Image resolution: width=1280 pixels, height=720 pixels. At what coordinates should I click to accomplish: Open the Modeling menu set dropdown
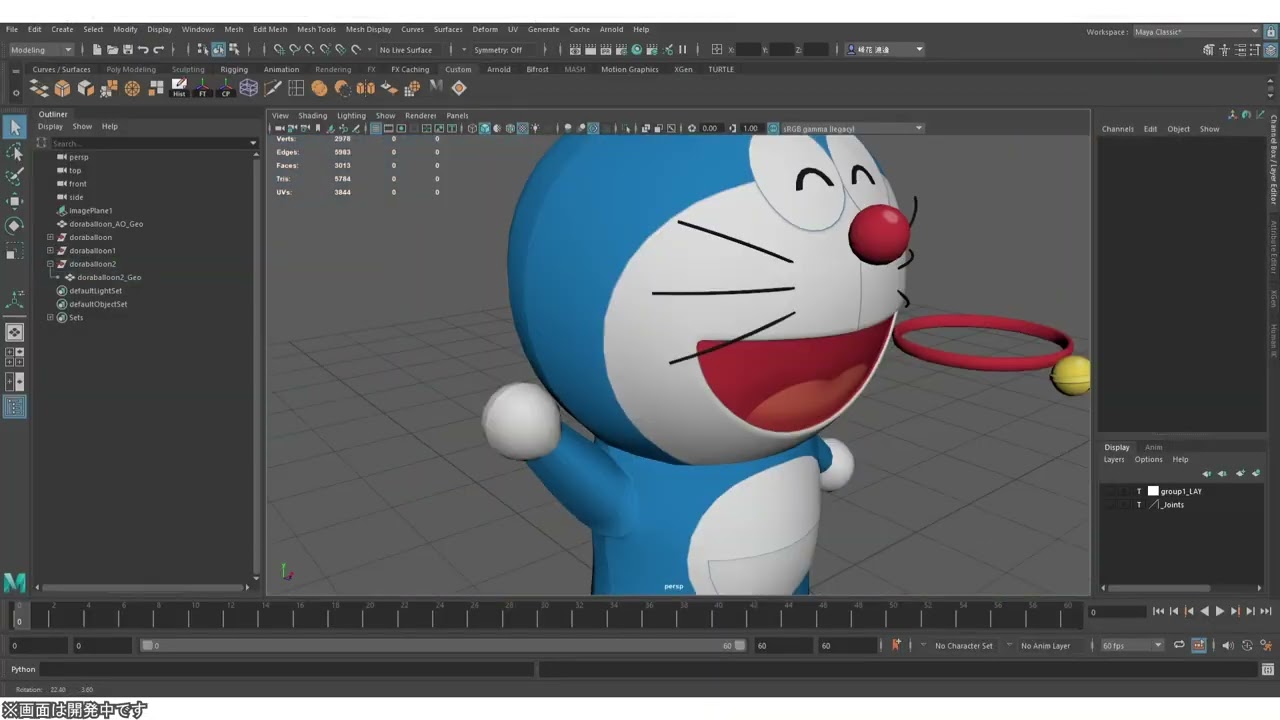click(x=40, y=49)
